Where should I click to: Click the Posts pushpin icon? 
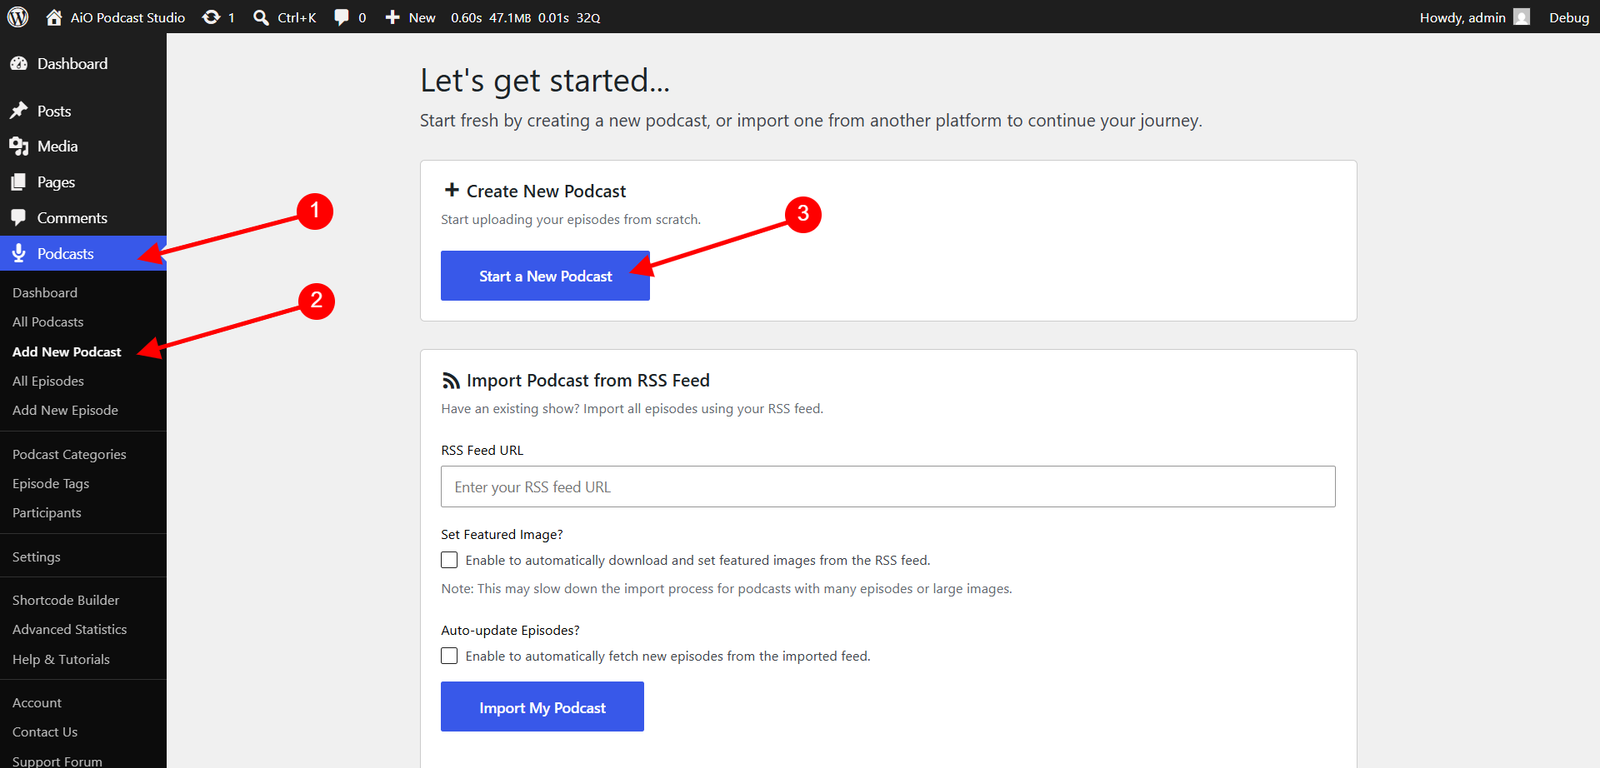(x=19, y=111)
